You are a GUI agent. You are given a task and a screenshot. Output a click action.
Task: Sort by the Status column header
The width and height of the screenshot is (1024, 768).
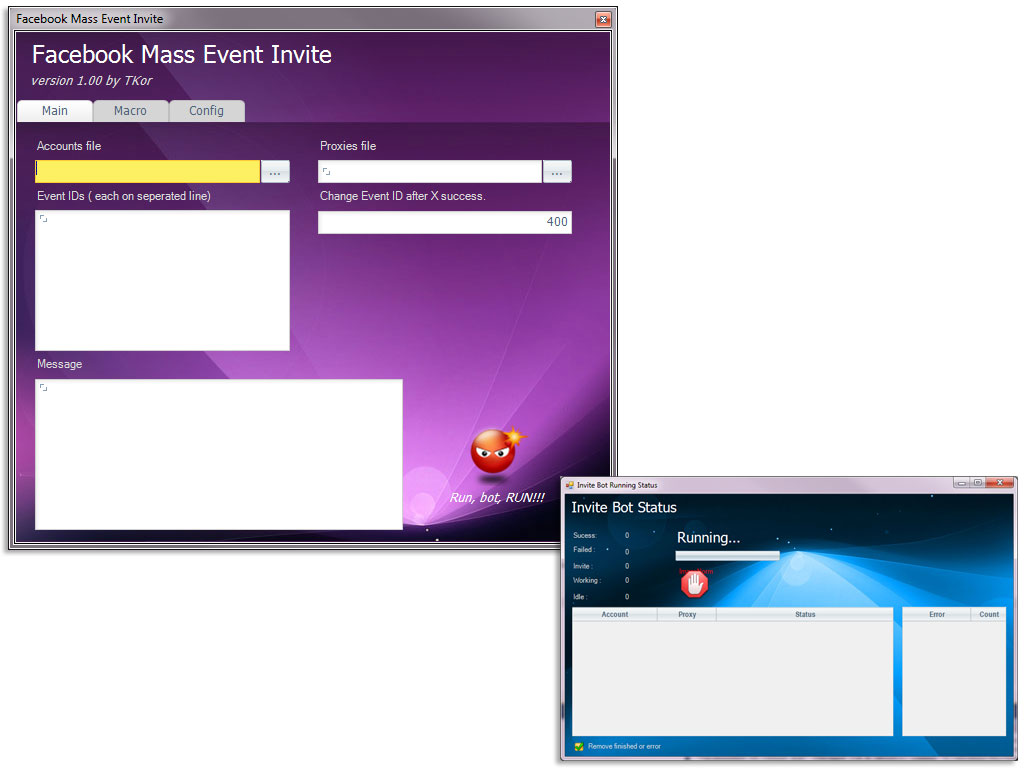(x=805, y=615)
